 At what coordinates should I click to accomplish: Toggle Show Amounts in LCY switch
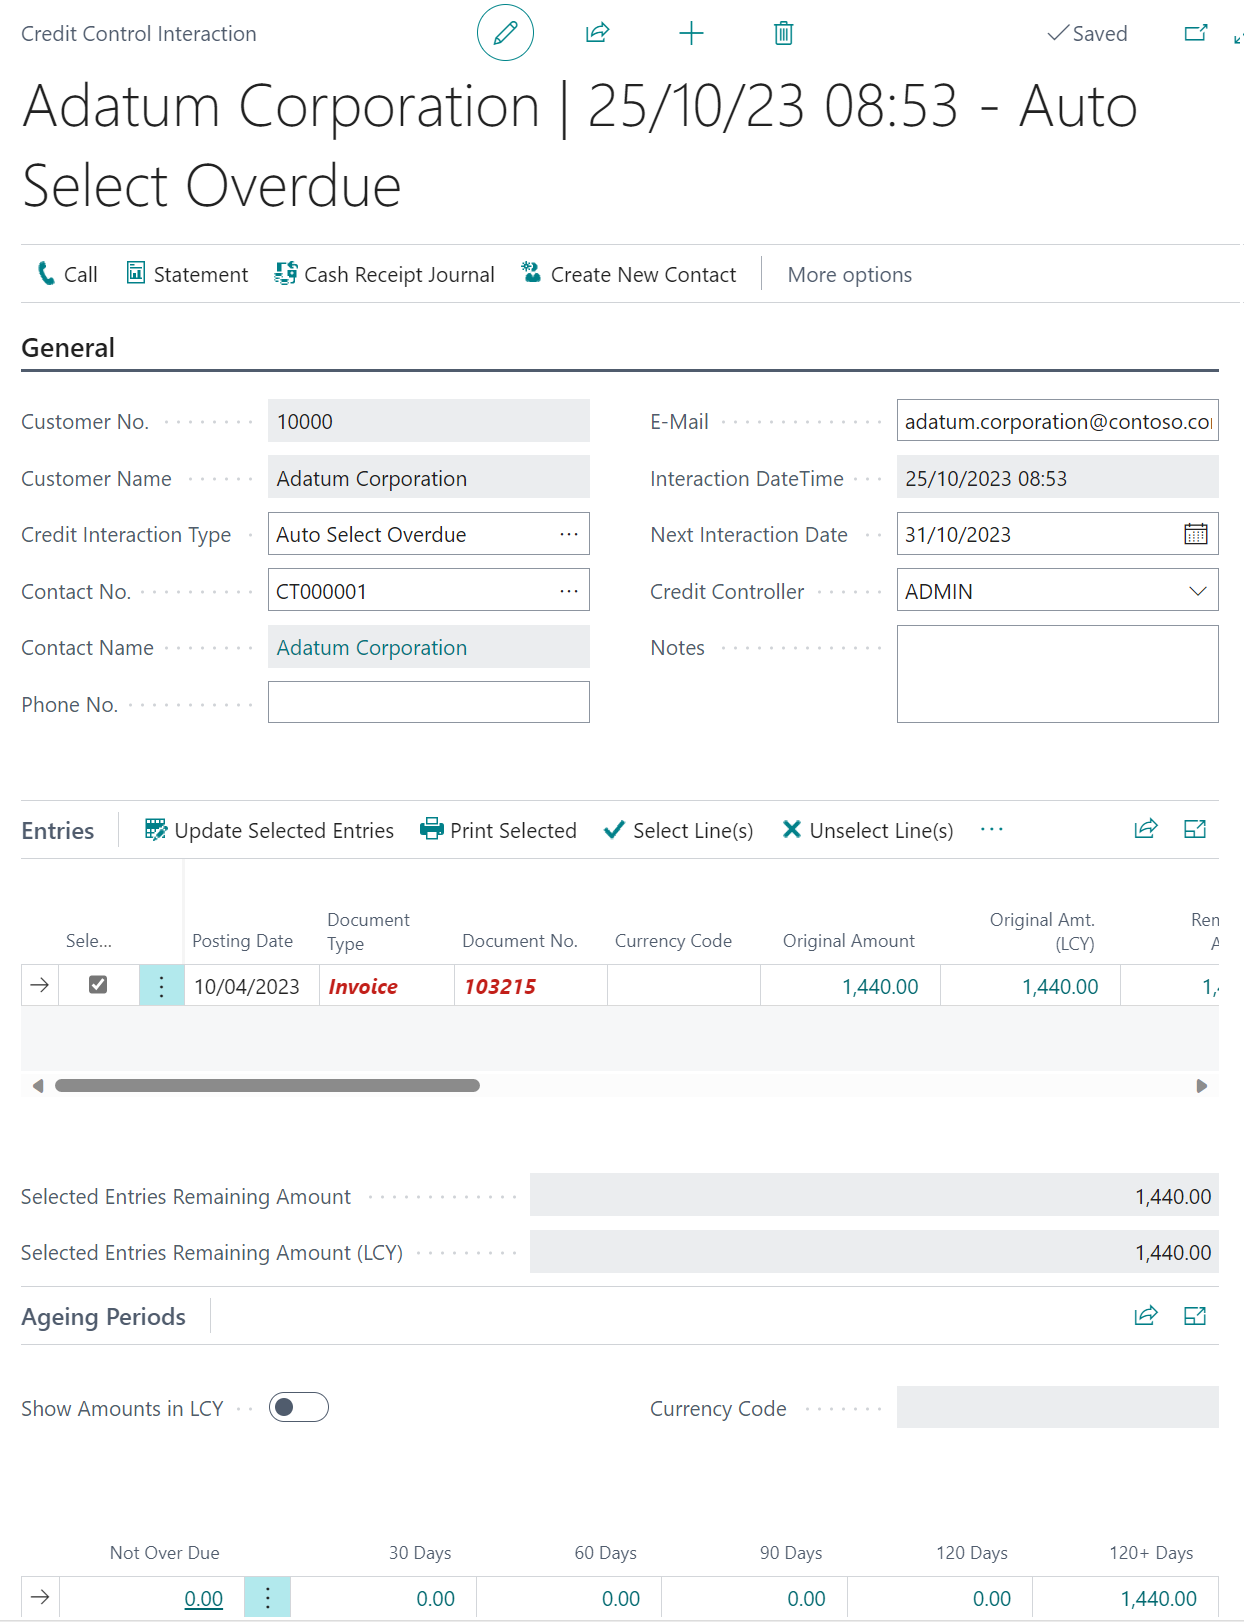(298, 1407)
